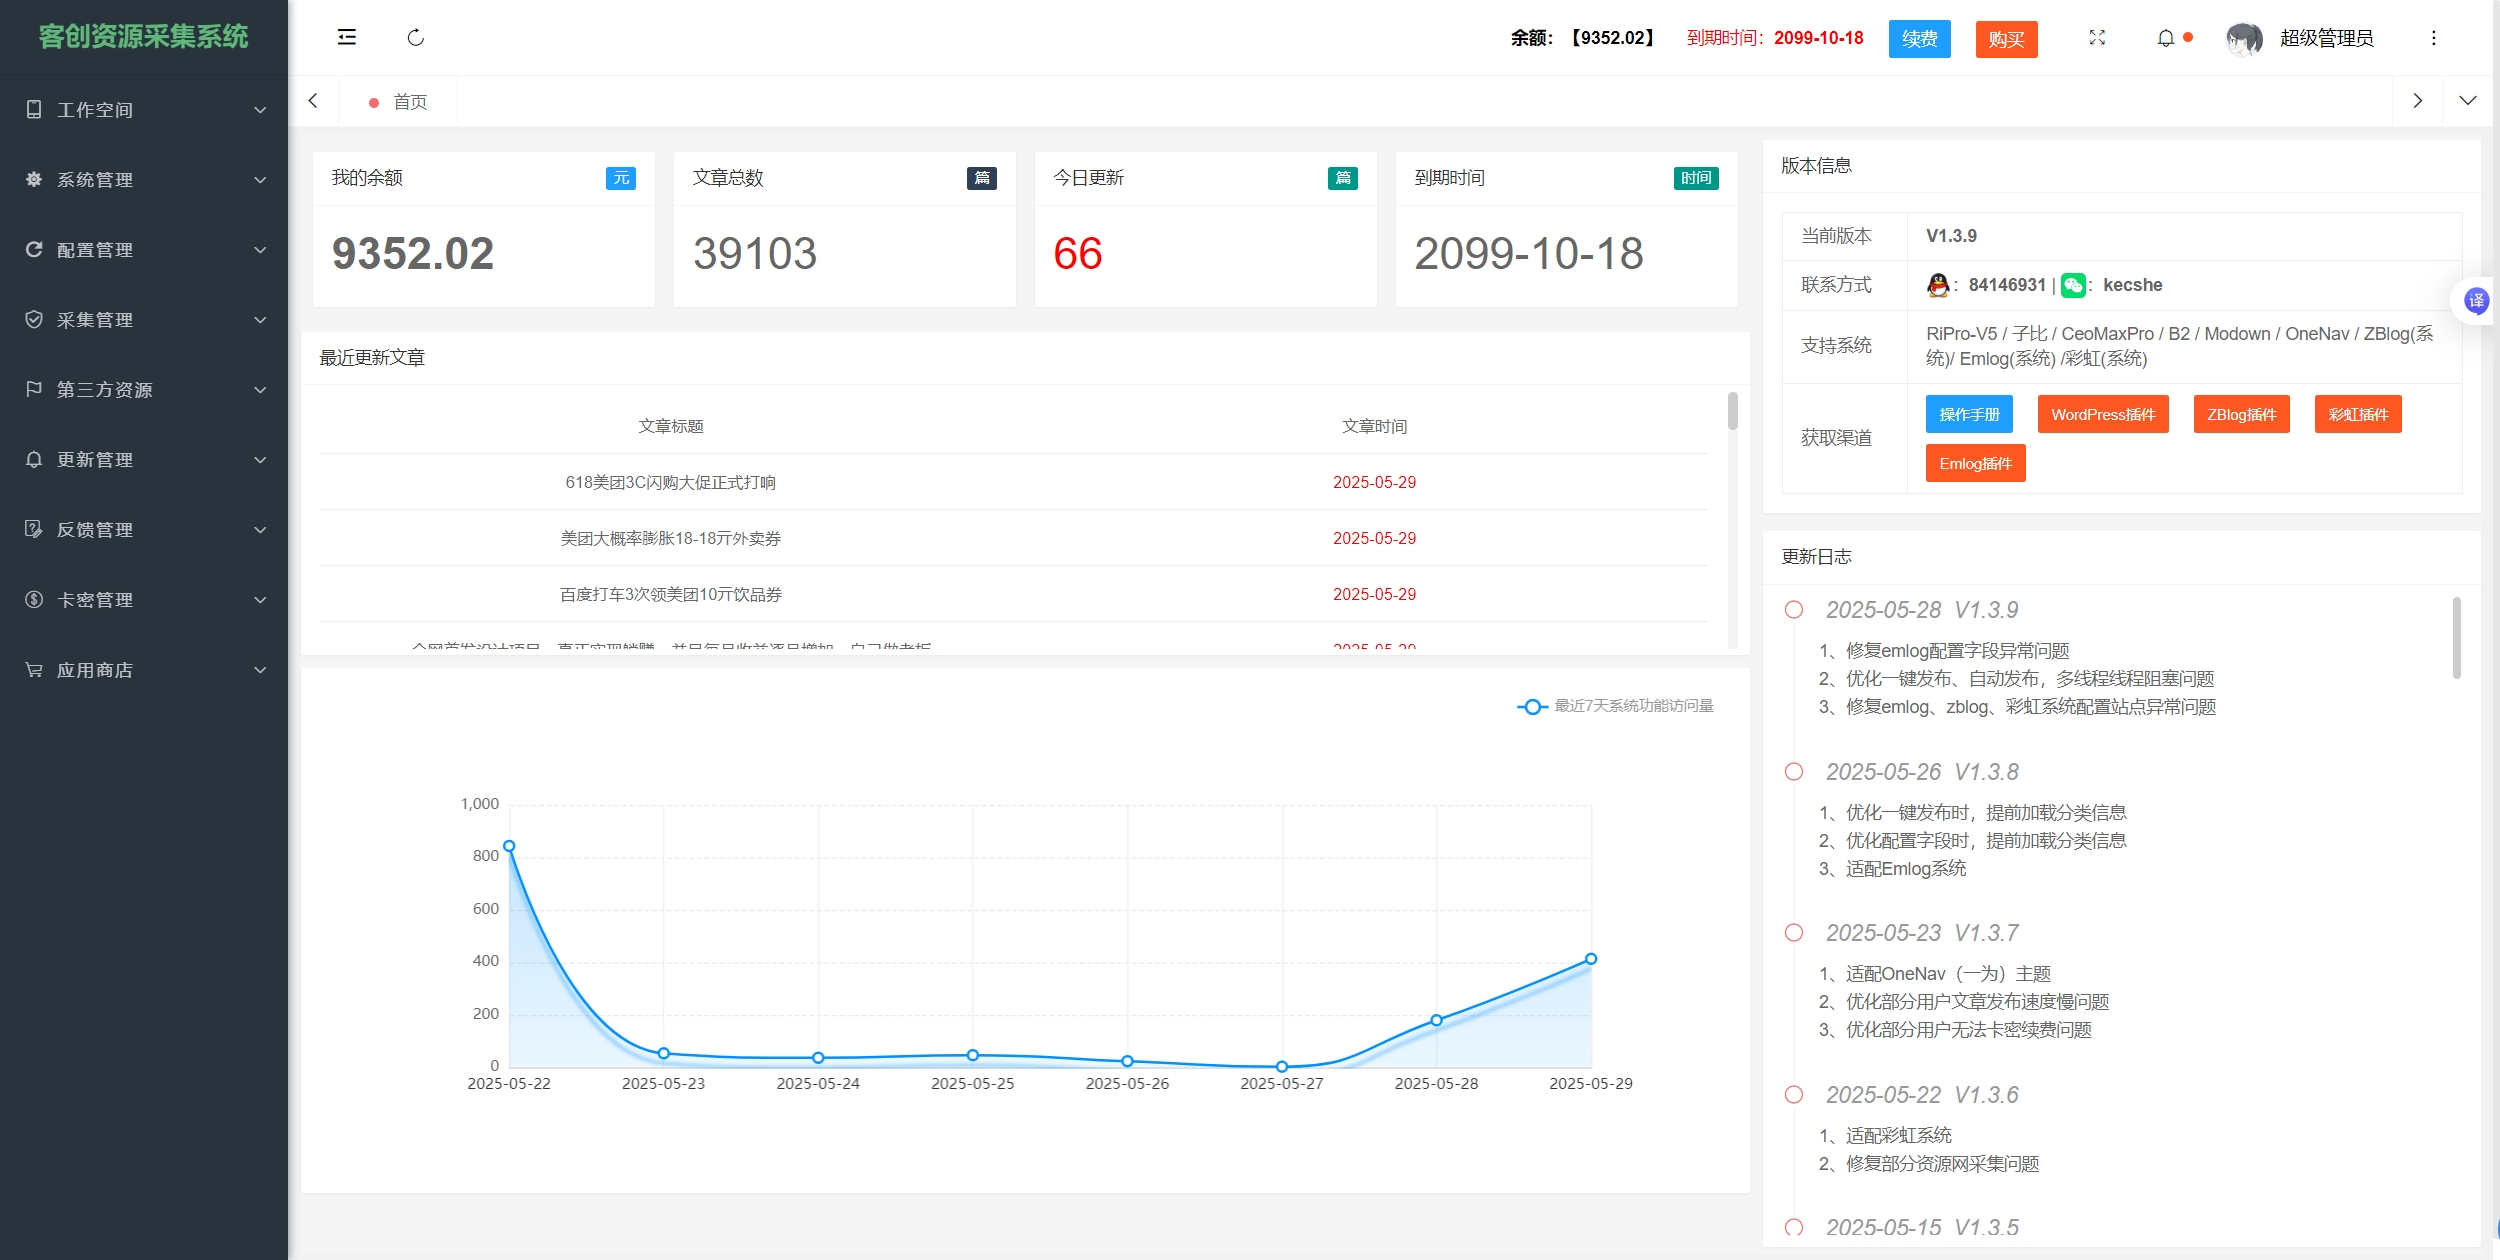Expand 应用商店 menu chevron
The height and width of the screenshot is (1260, 2500).
tap(260, 670)
